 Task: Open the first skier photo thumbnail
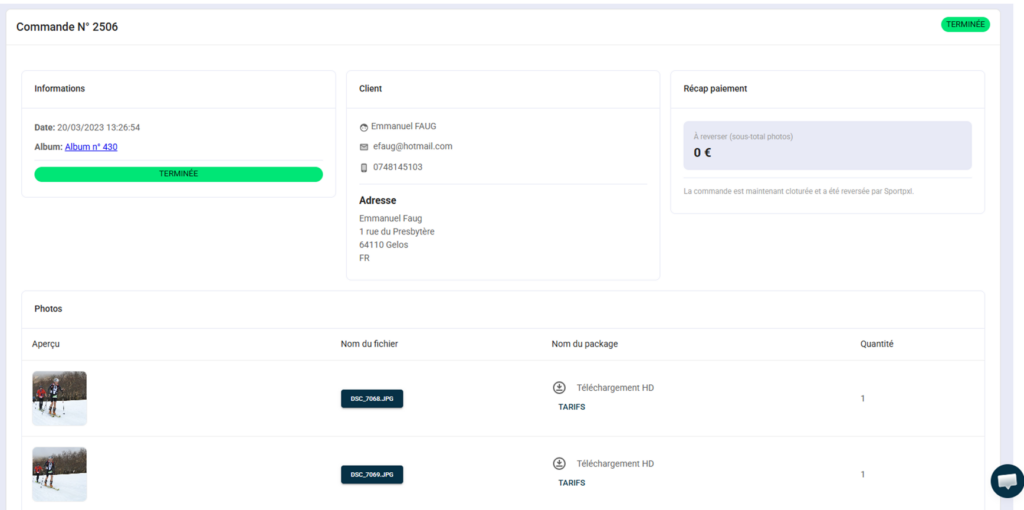pyautogui.click(x=59, y=398)
